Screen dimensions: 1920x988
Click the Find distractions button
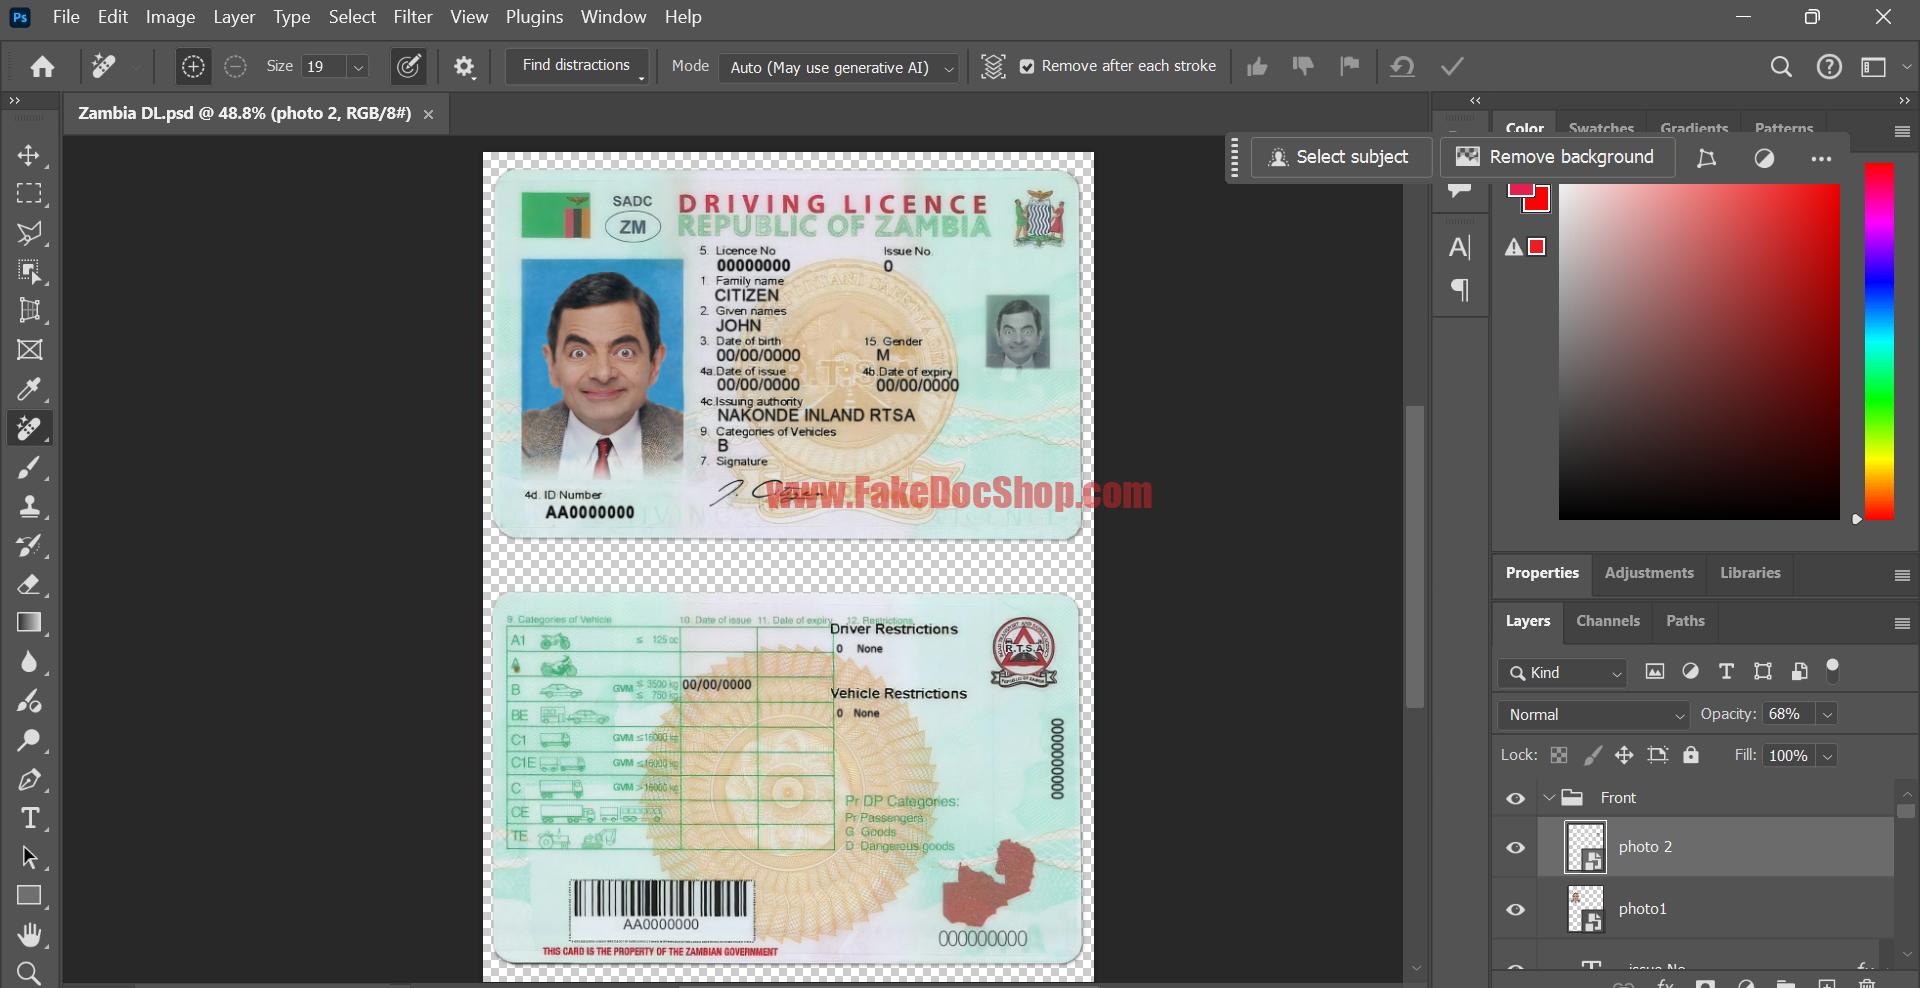[576, 65]
